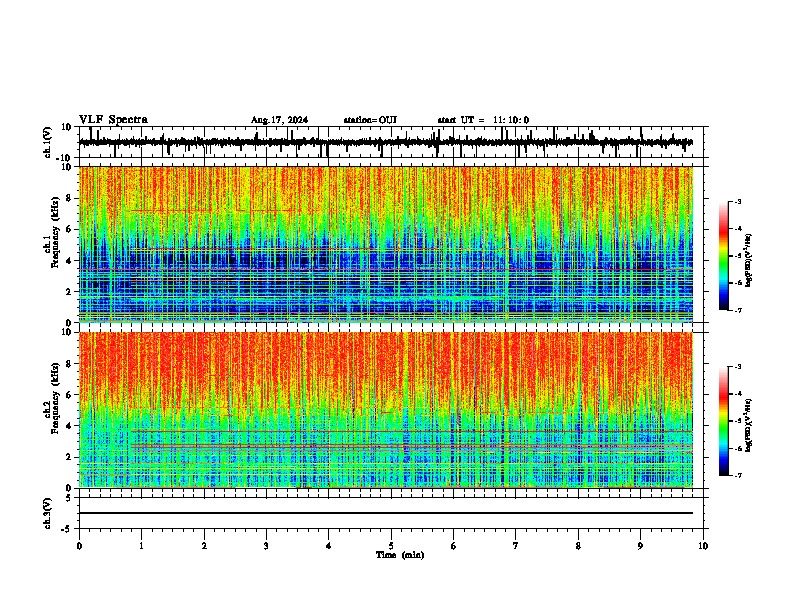
Task: Click the 5 tick on ch.3(V) axis
Action: click(69, 497)
